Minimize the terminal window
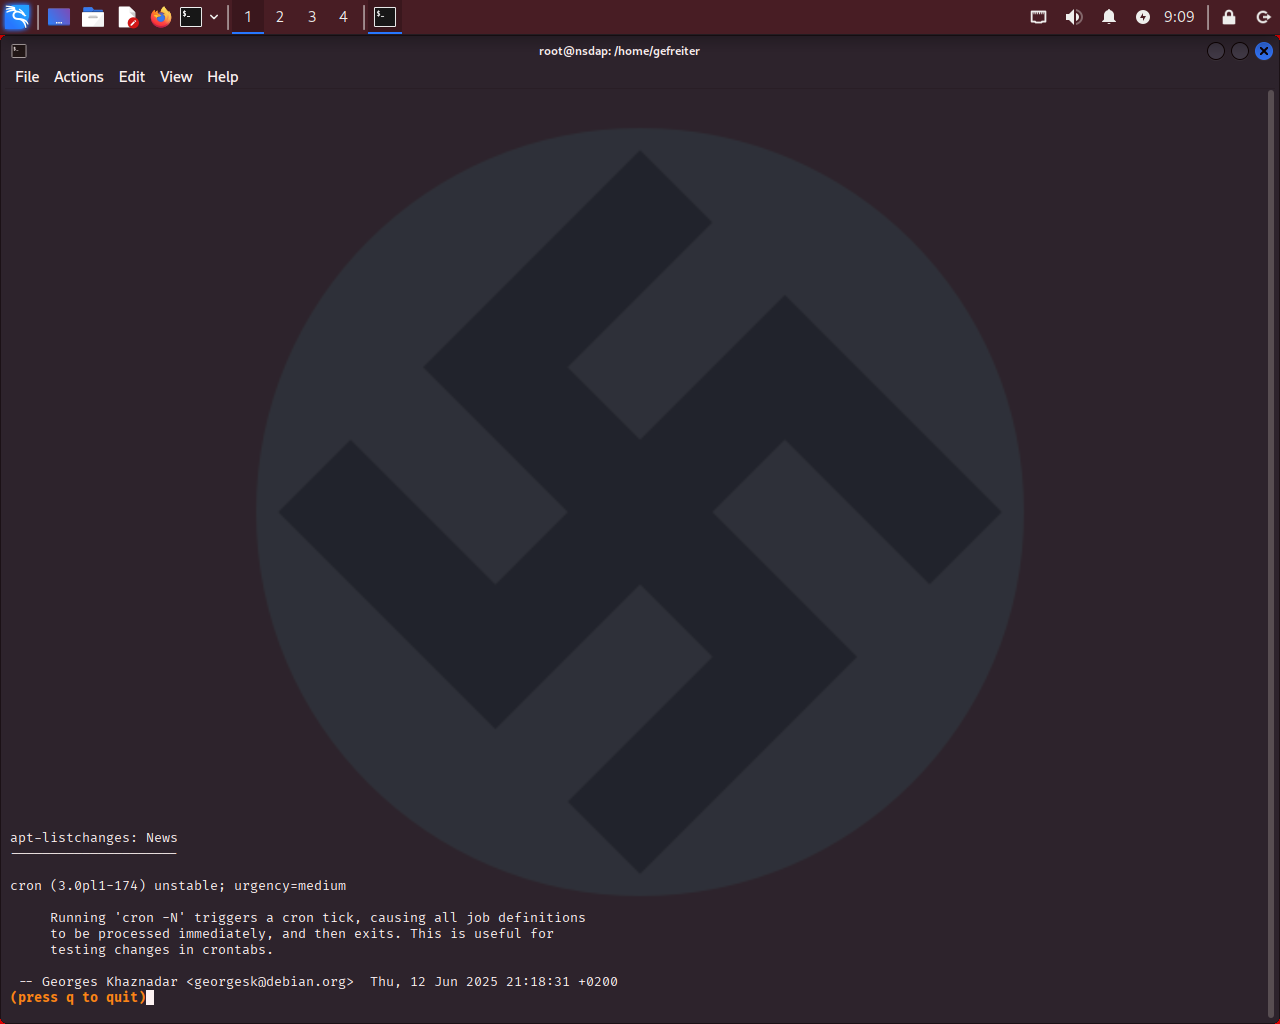This screenshot has width=1280, height=1024. click(1216, 51)
